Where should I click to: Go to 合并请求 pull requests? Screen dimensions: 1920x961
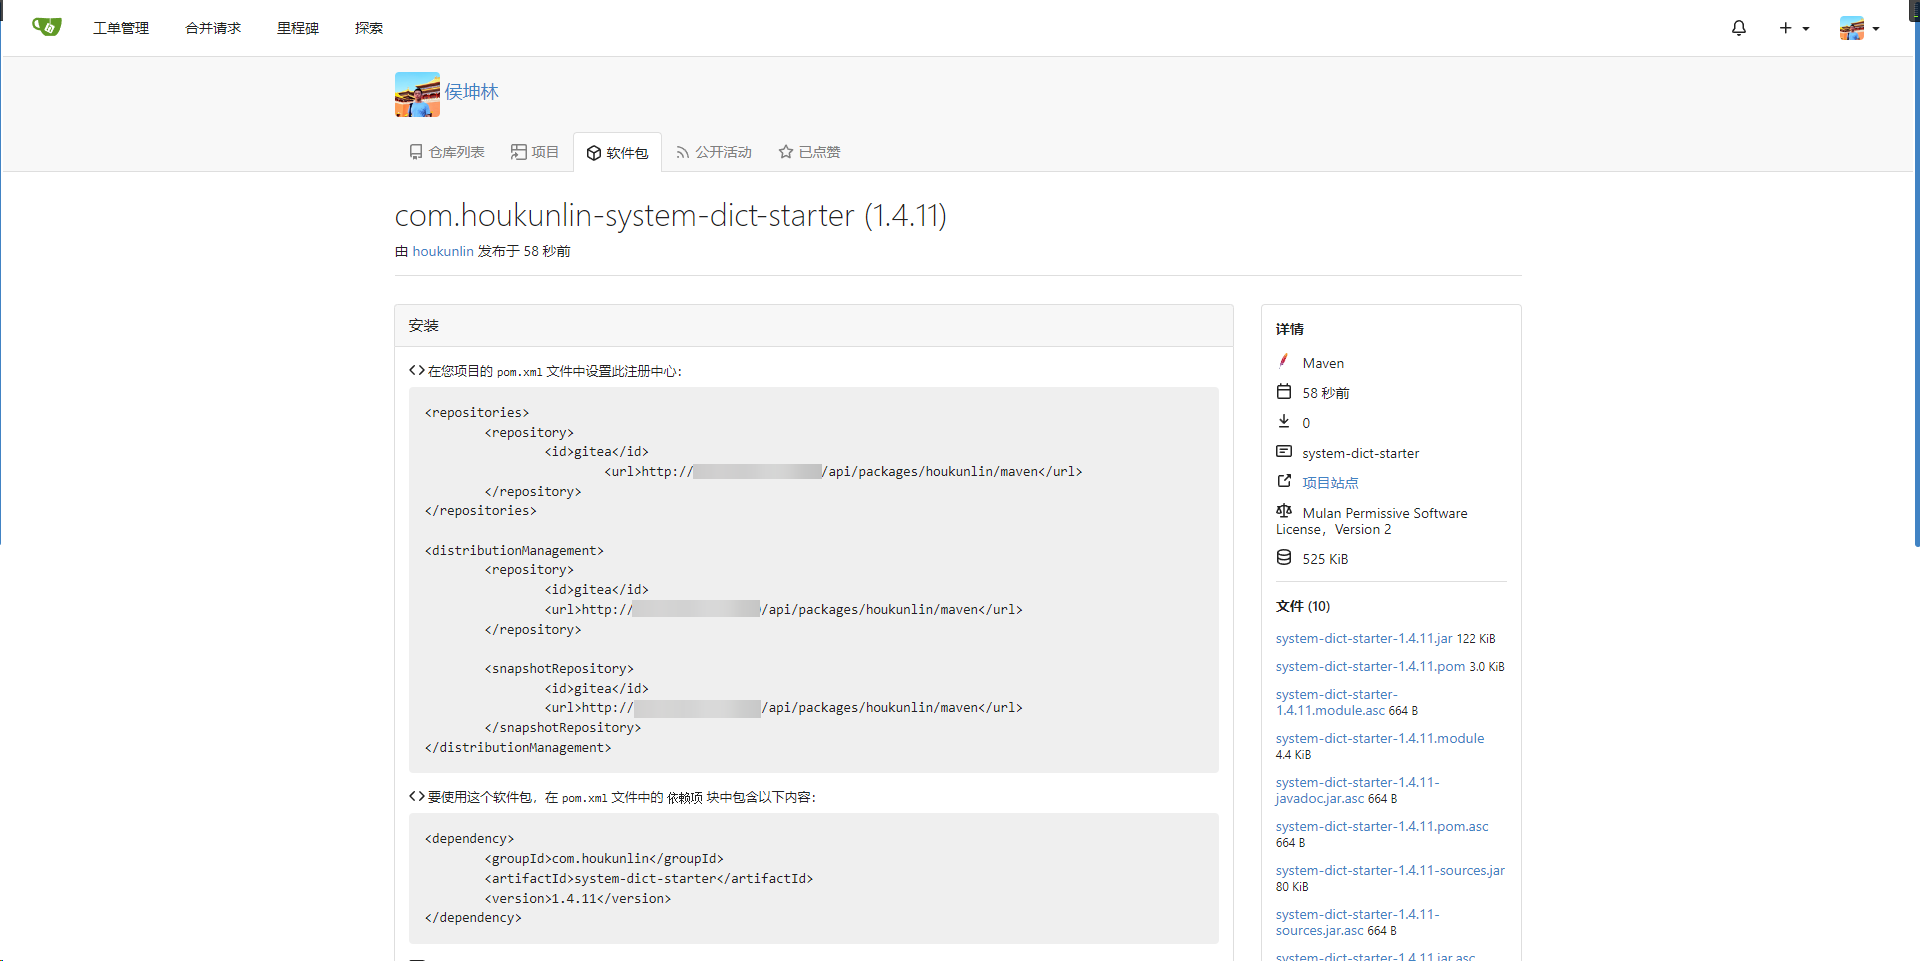click(212, 28)
